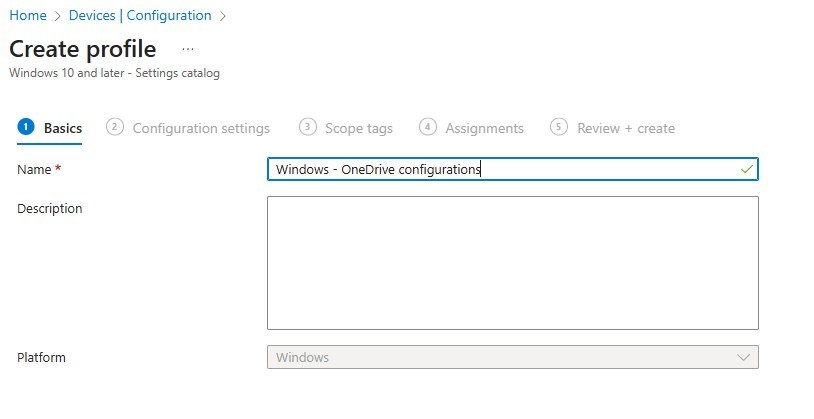
Task: Jump to the Review + create tab
Action: click(x=627, y=128)
